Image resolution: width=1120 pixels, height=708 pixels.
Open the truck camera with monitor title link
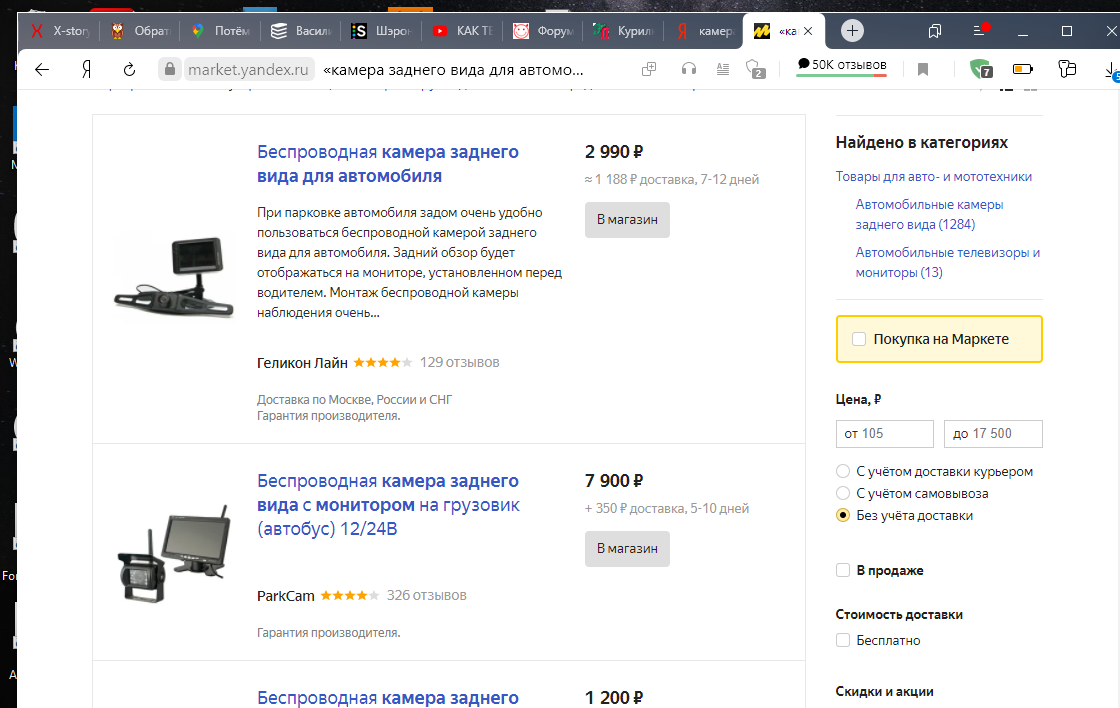tap(389, 504)
